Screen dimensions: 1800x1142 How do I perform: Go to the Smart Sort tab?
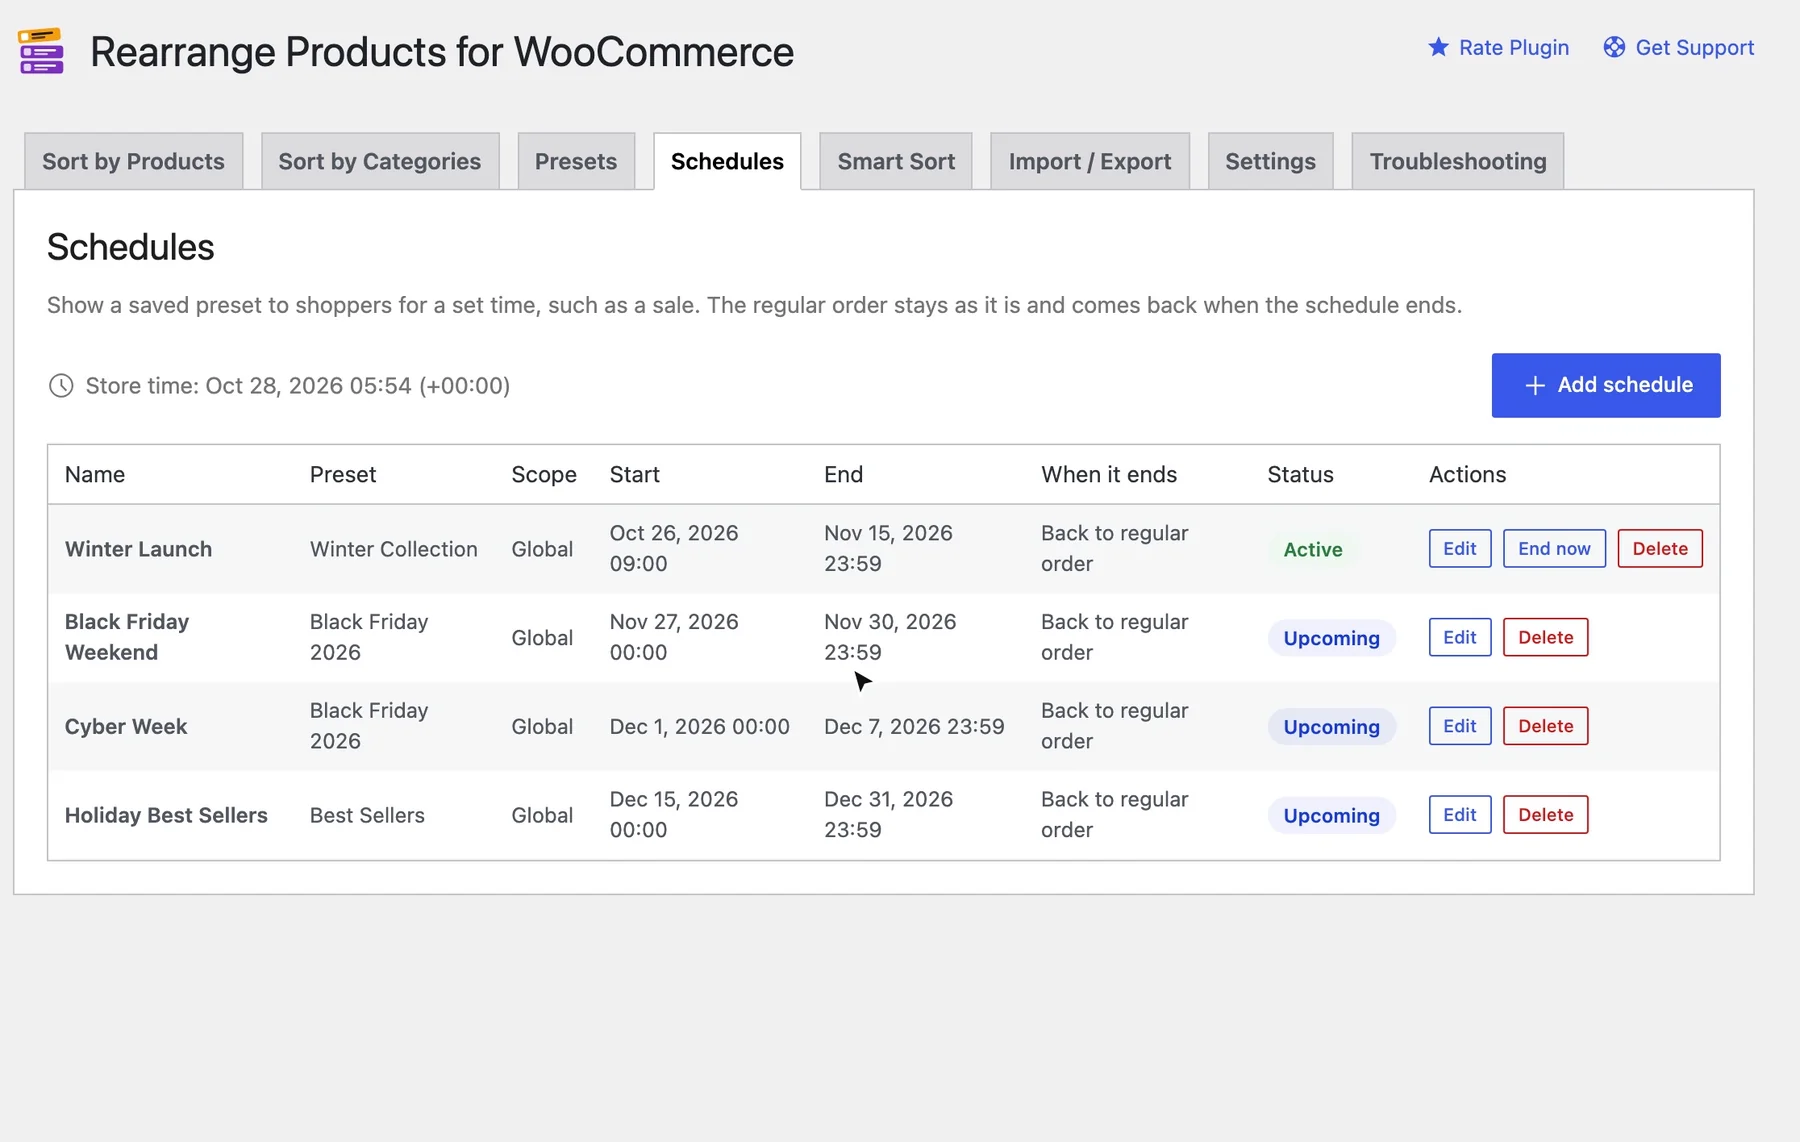click(896, 161)
